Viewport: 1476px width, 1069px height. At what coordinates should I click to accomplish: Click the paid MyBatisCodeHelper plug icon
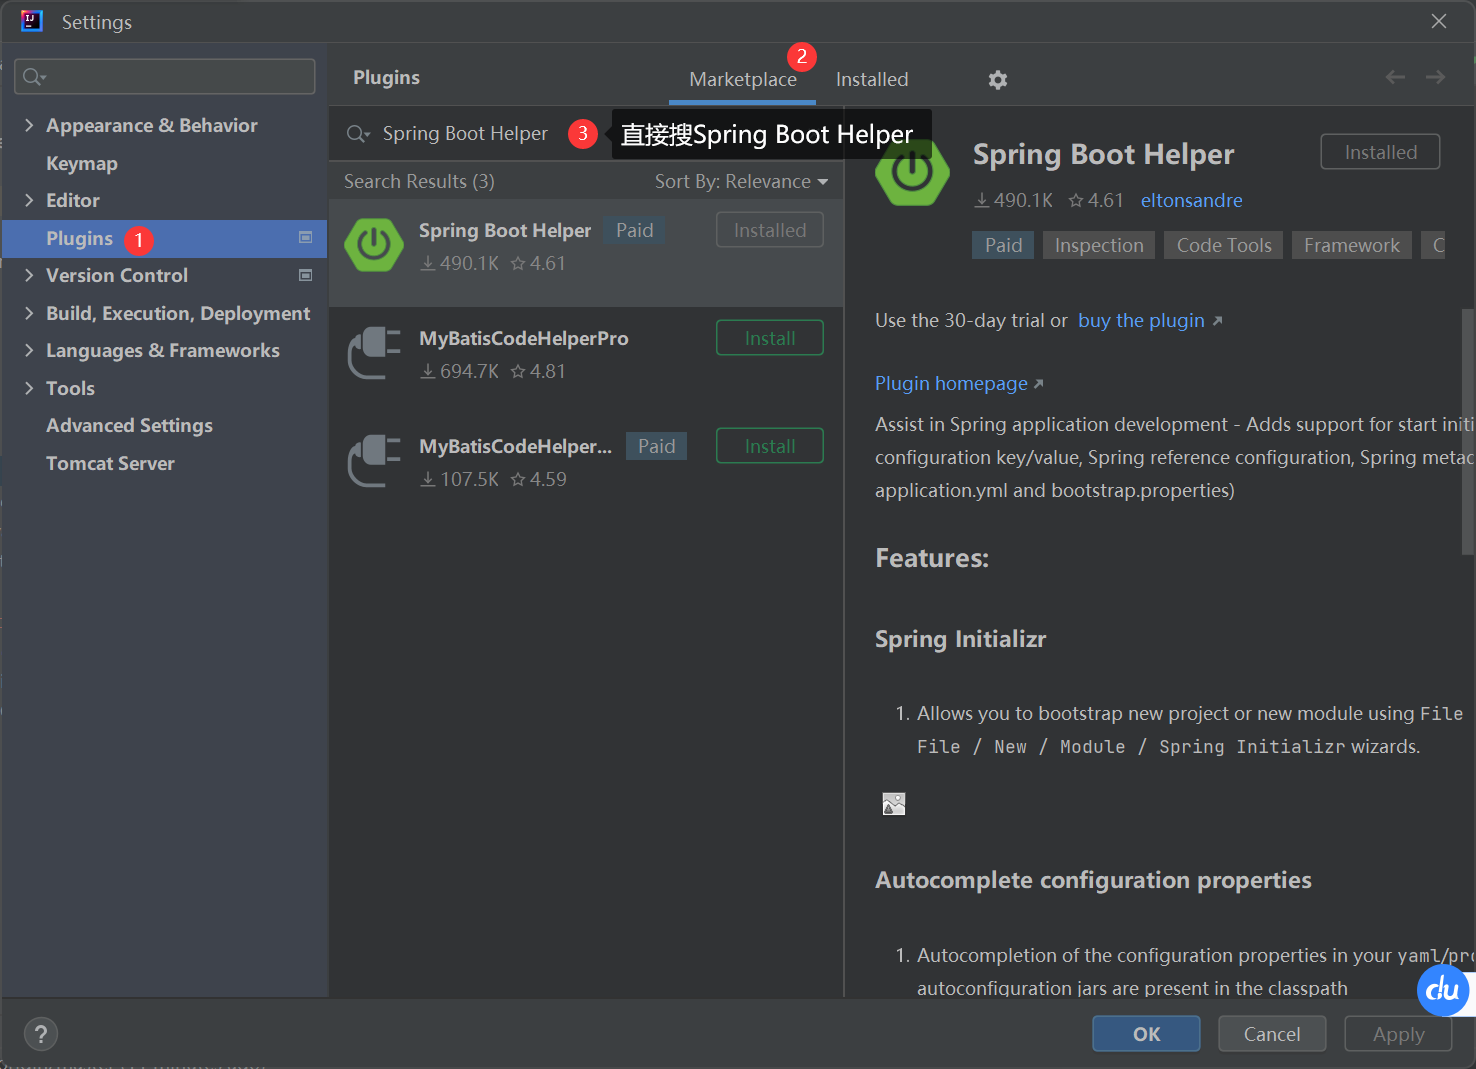[x=374, y=461]
